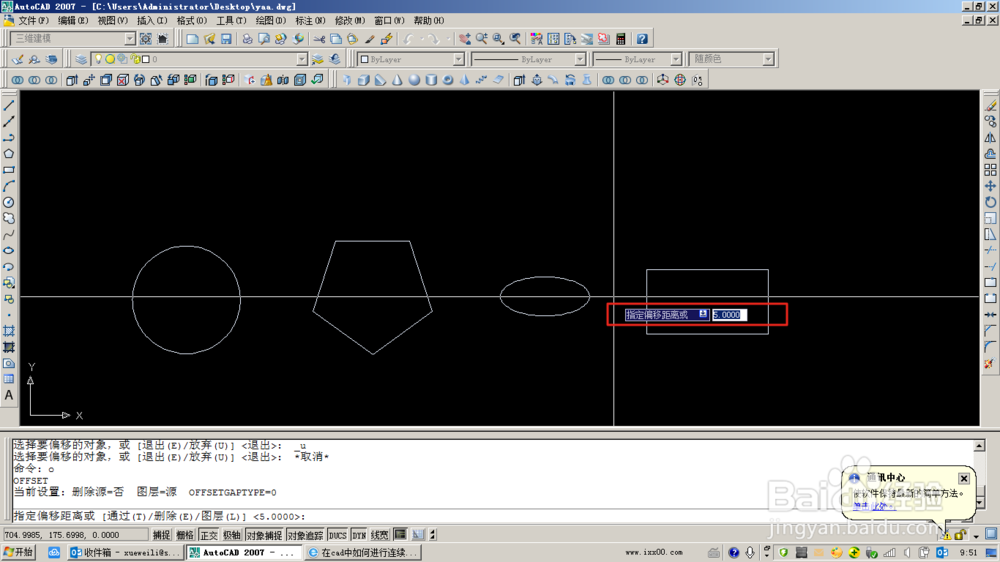This screenshot has width=1000, height=562.
Task: Open the ByLayer color dropdown
Action: coord(459,59)
